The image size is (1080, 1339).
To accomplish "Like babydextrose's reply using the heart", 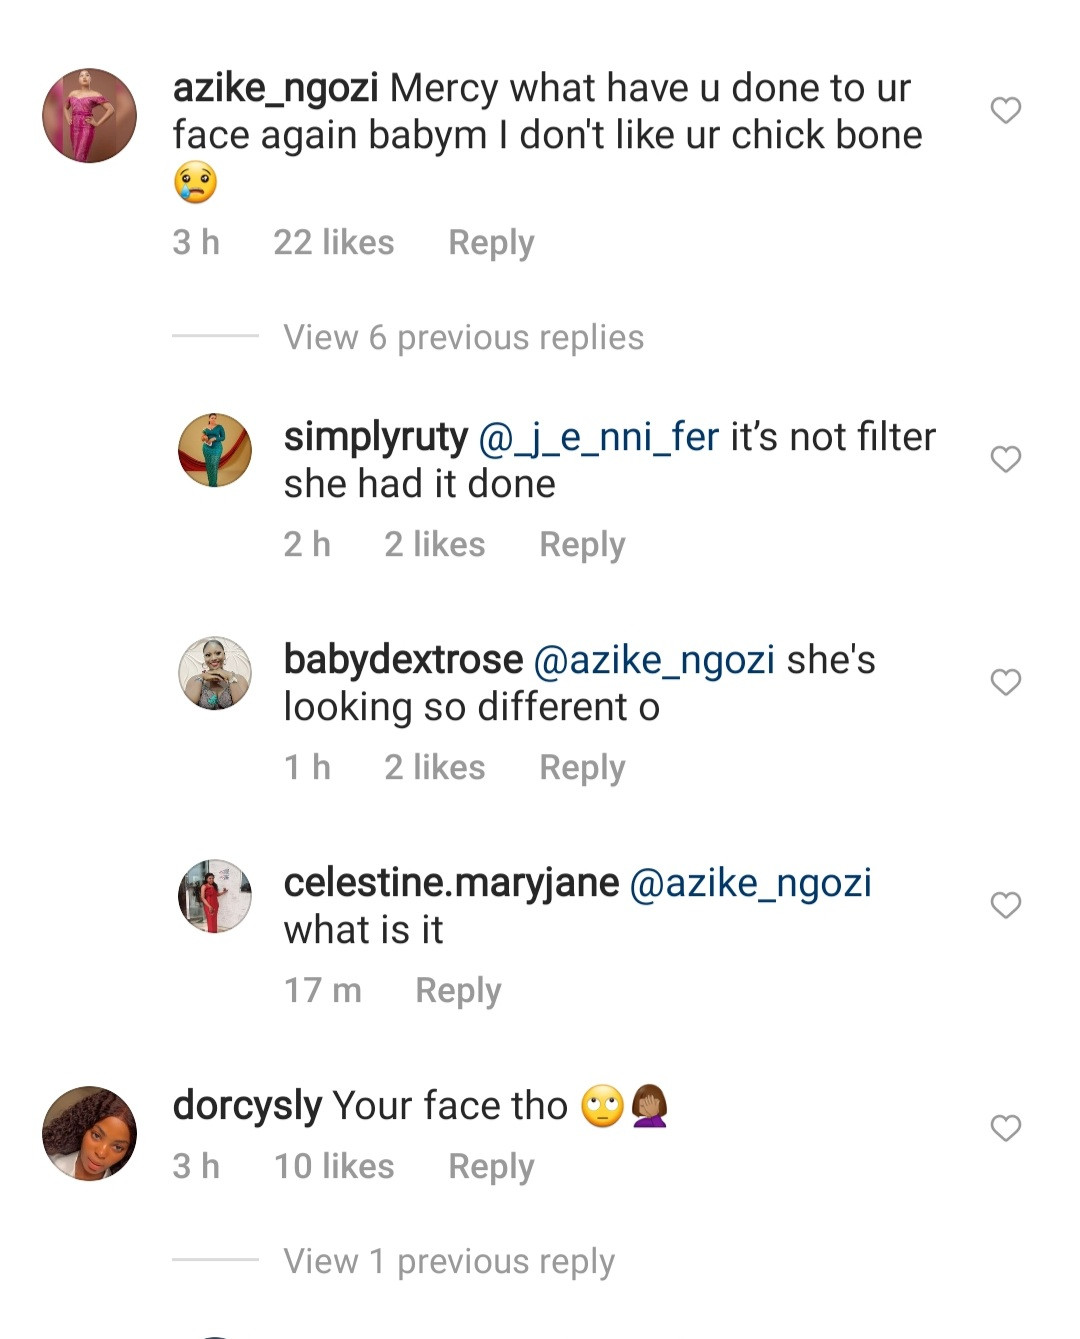I will [1005, 682].
